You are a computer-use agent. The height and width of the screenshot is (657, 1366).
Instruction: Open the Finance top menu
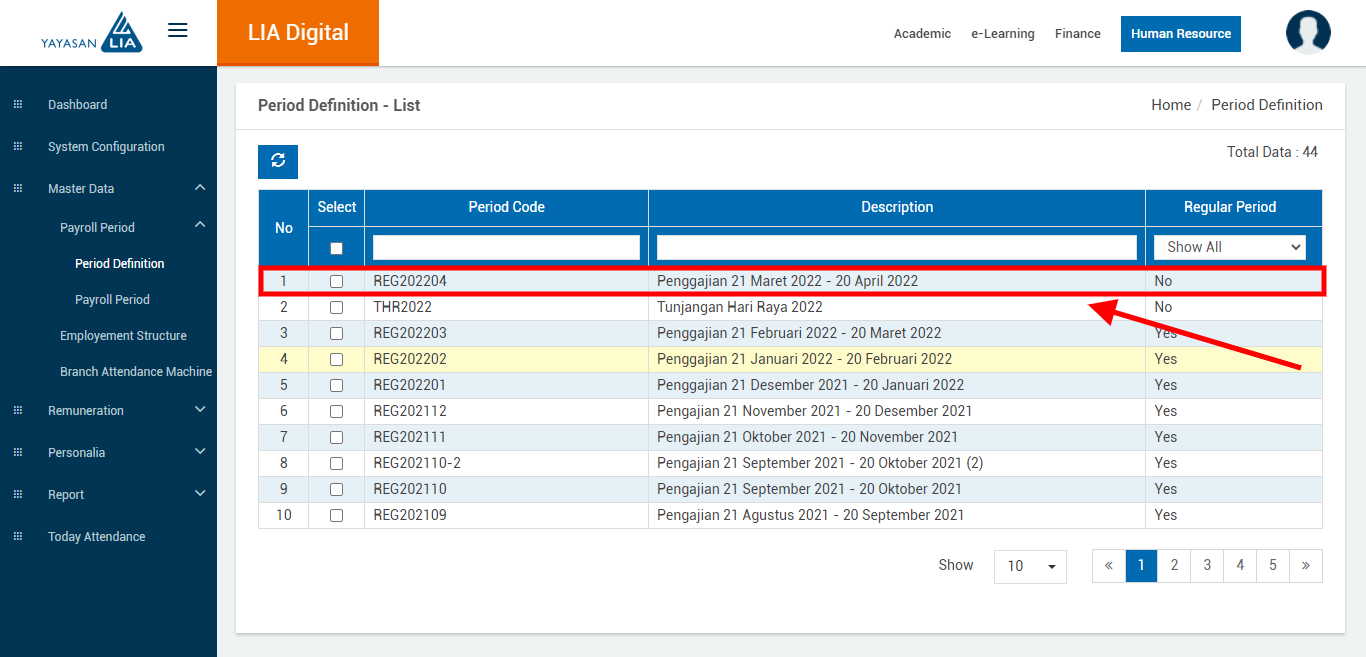point(1077,34)
